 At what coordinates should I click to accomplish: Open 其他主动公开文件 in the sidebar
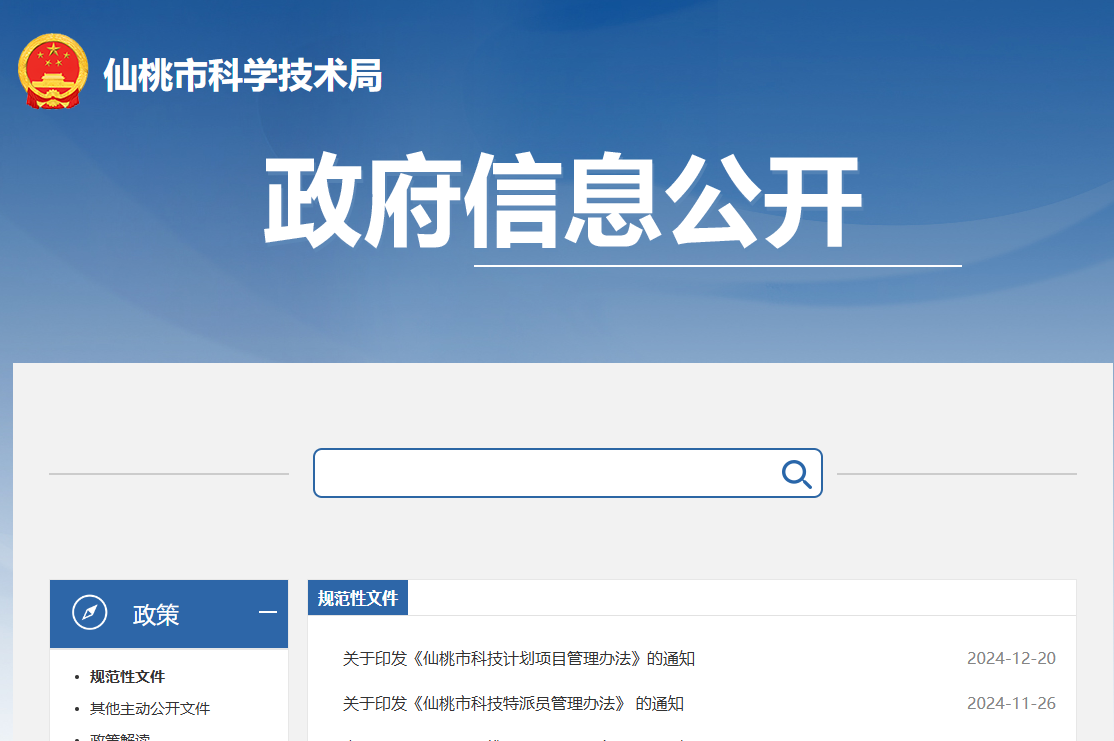coord(150,708)
